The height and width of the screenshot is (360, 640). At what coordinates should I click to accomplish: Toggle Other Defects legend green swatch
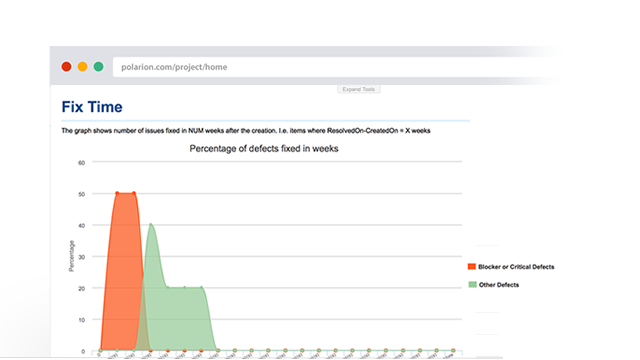pos(472,284)
